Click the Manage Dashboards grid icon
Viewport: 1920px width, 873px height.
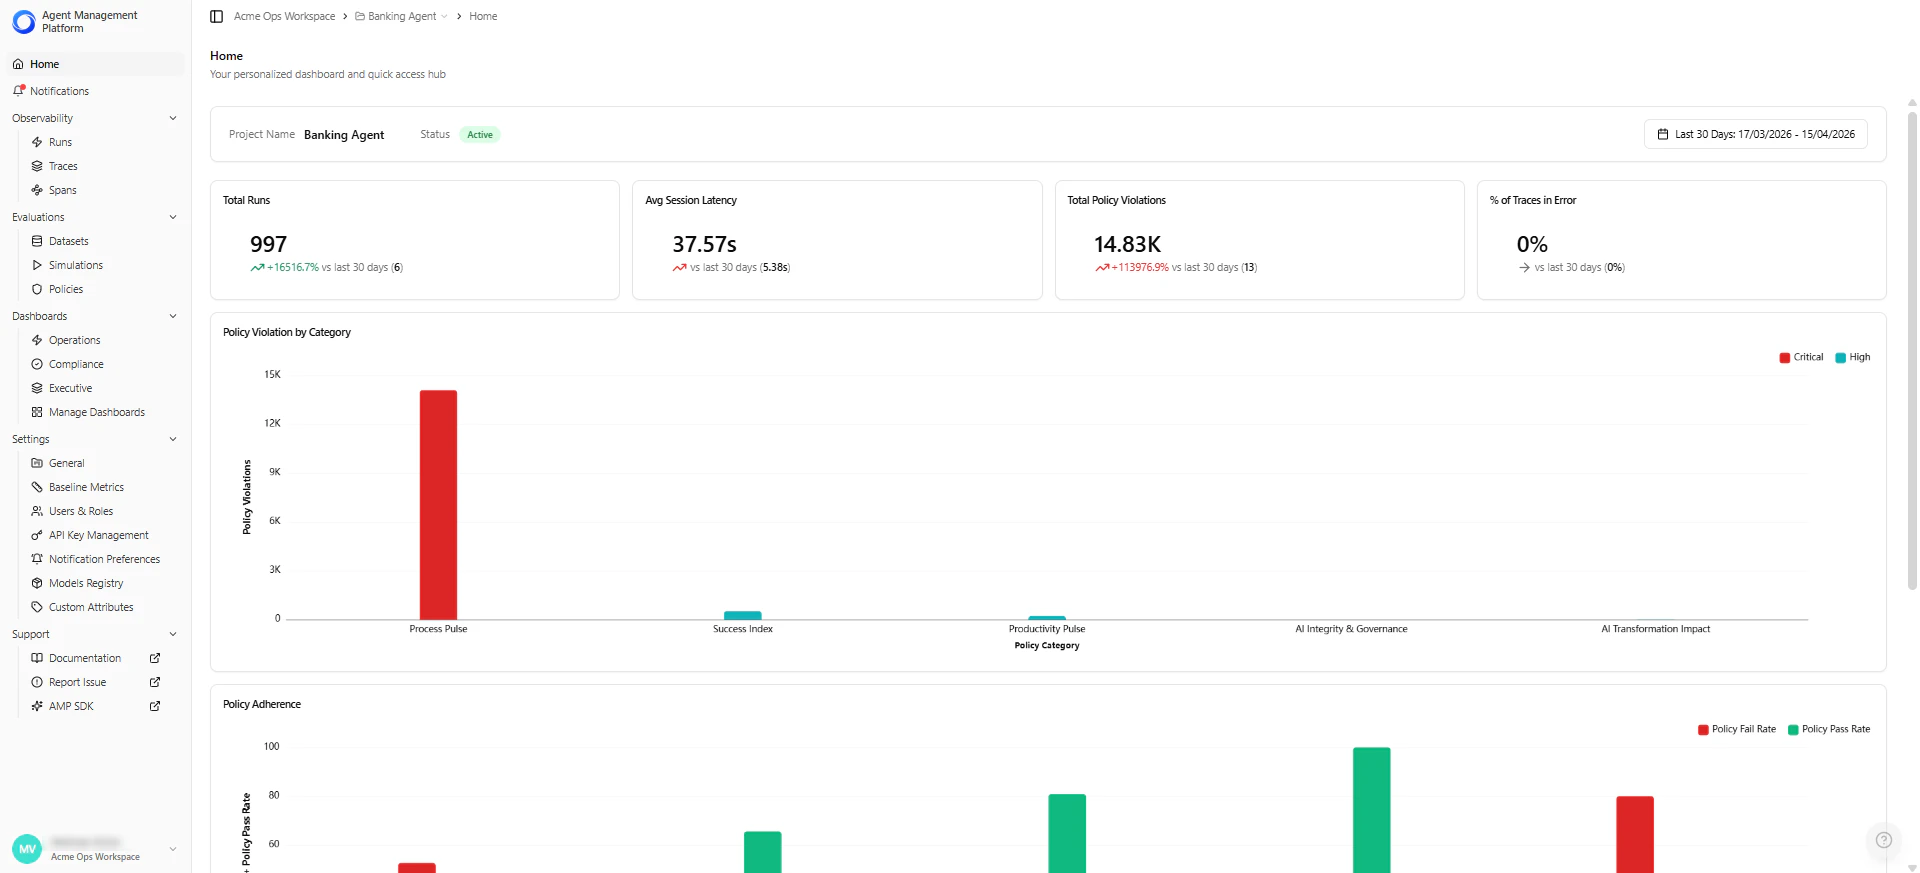tap(37, 412)
